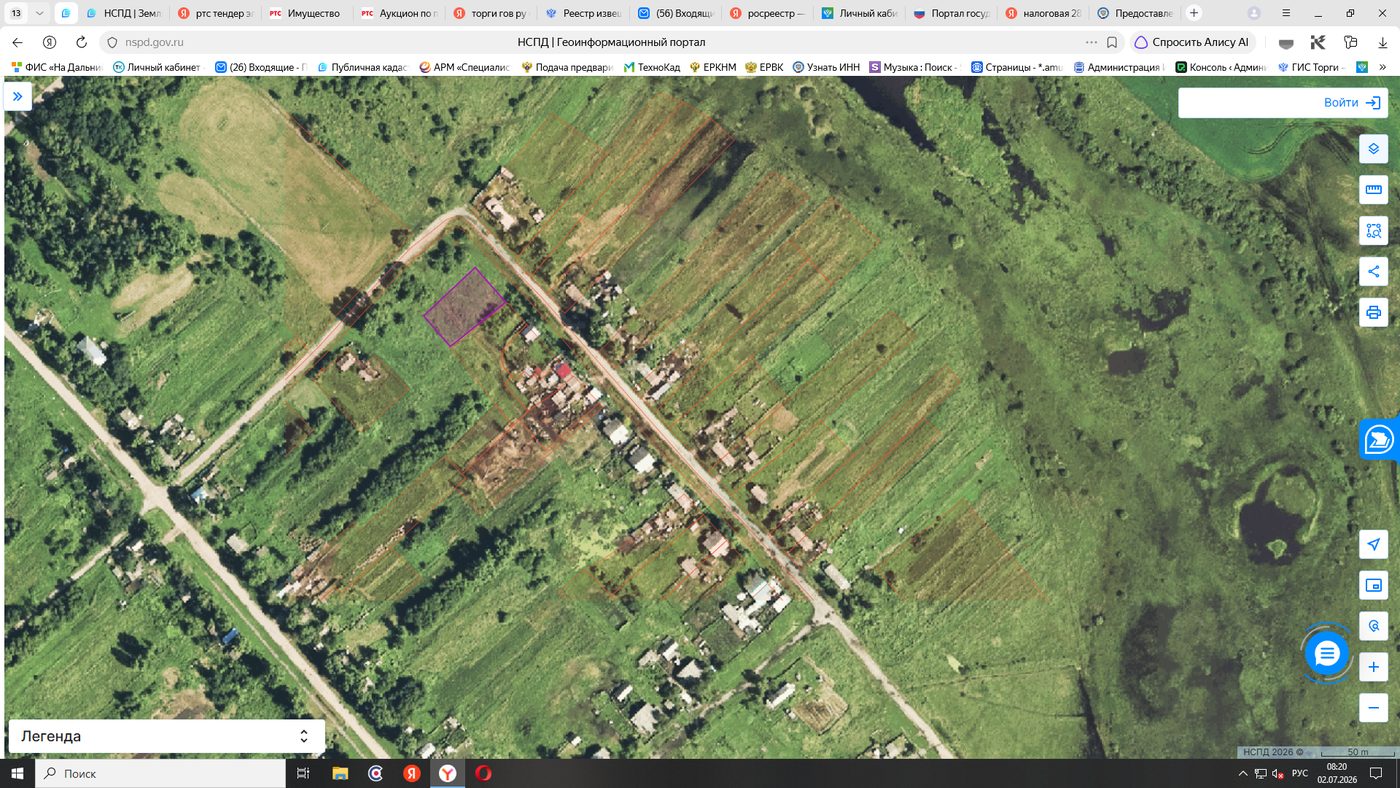Open Windows Task View
1400x788 pixels.
click(x=304, y=773)
